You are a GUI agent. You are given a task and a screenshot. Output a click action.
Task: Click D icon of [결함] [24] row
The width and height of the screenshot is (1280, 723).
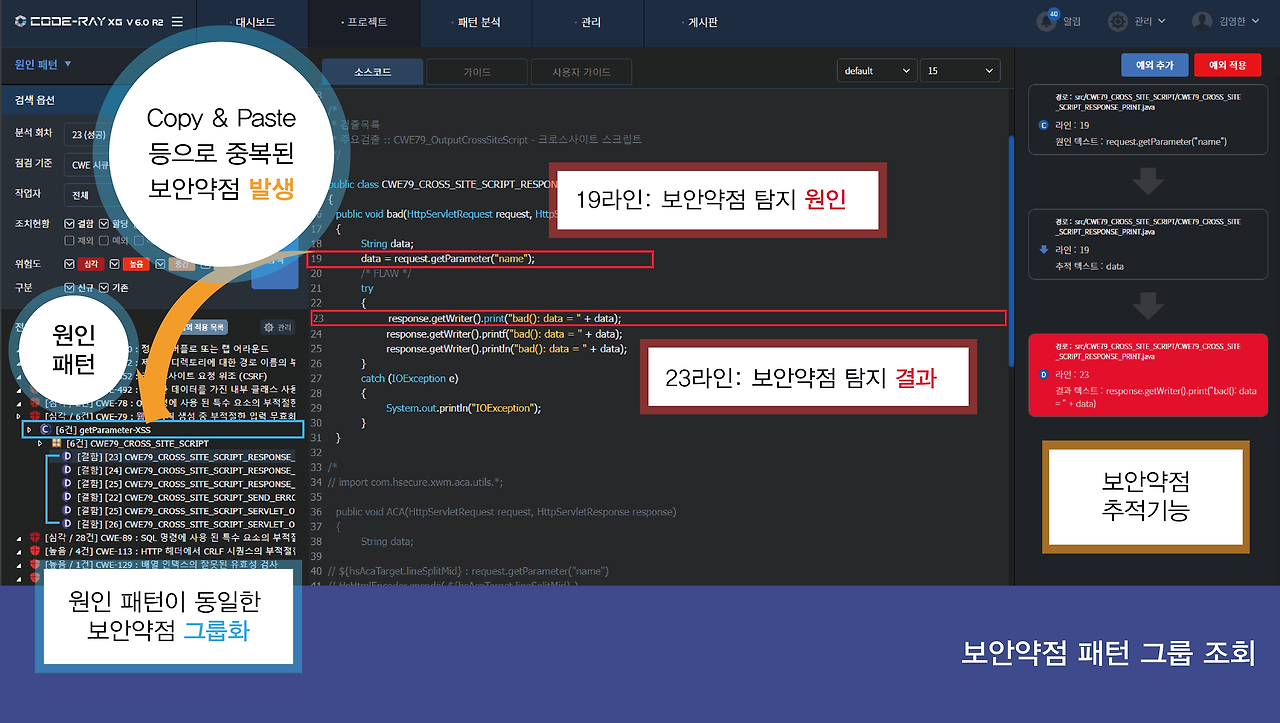tap(67, 470)
